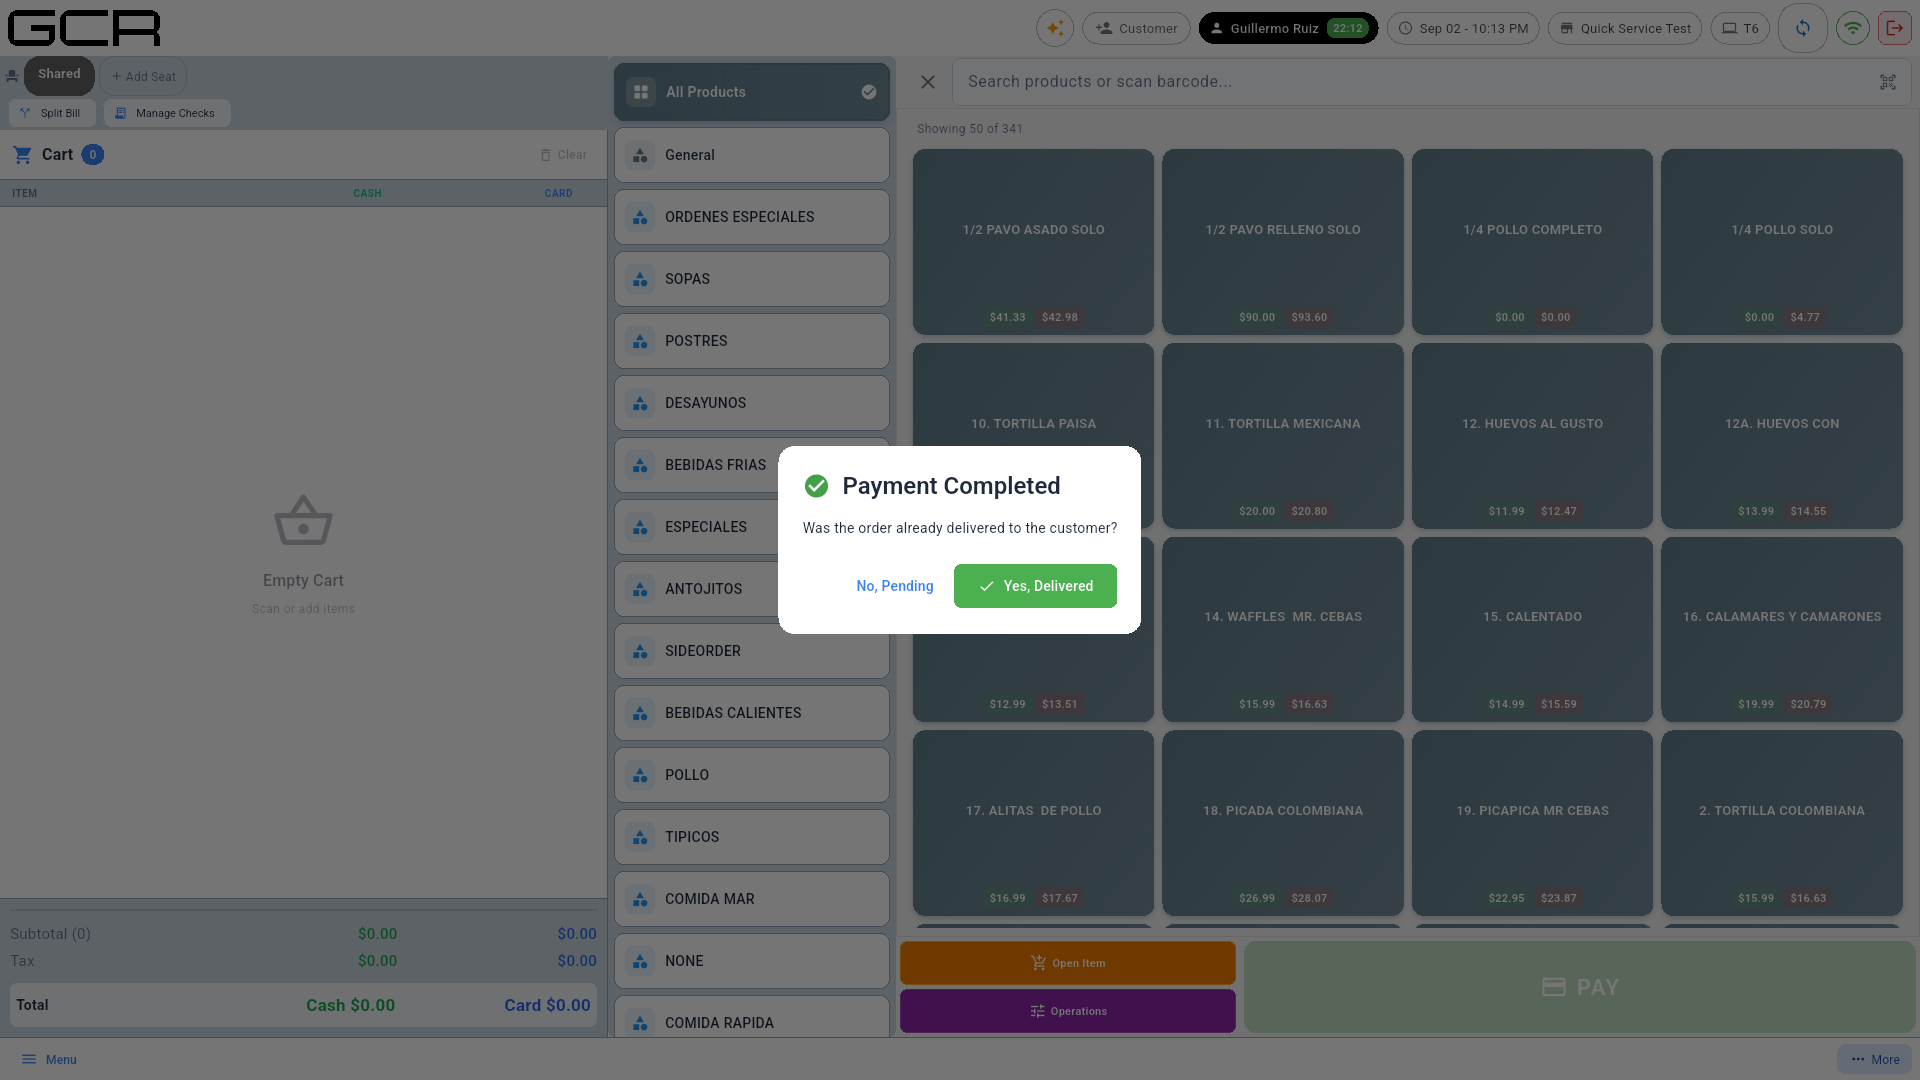Open the Customer selector
Image resolution: width=1920 pixels, height=1080 pixels.
point(1137,28)
